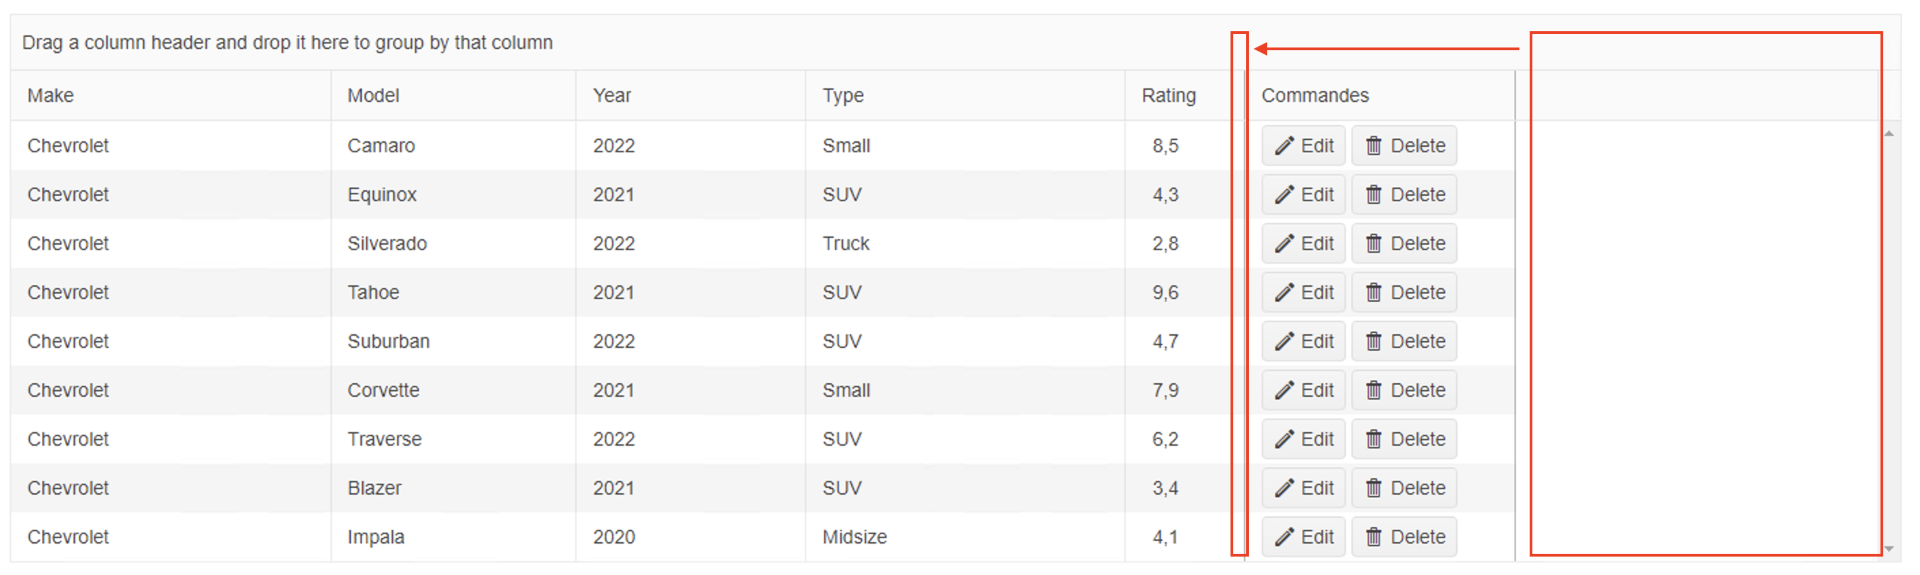Screen dimensions: 1920x575
Task: Sort by the Make column header
Action: [x=51, y=96]
